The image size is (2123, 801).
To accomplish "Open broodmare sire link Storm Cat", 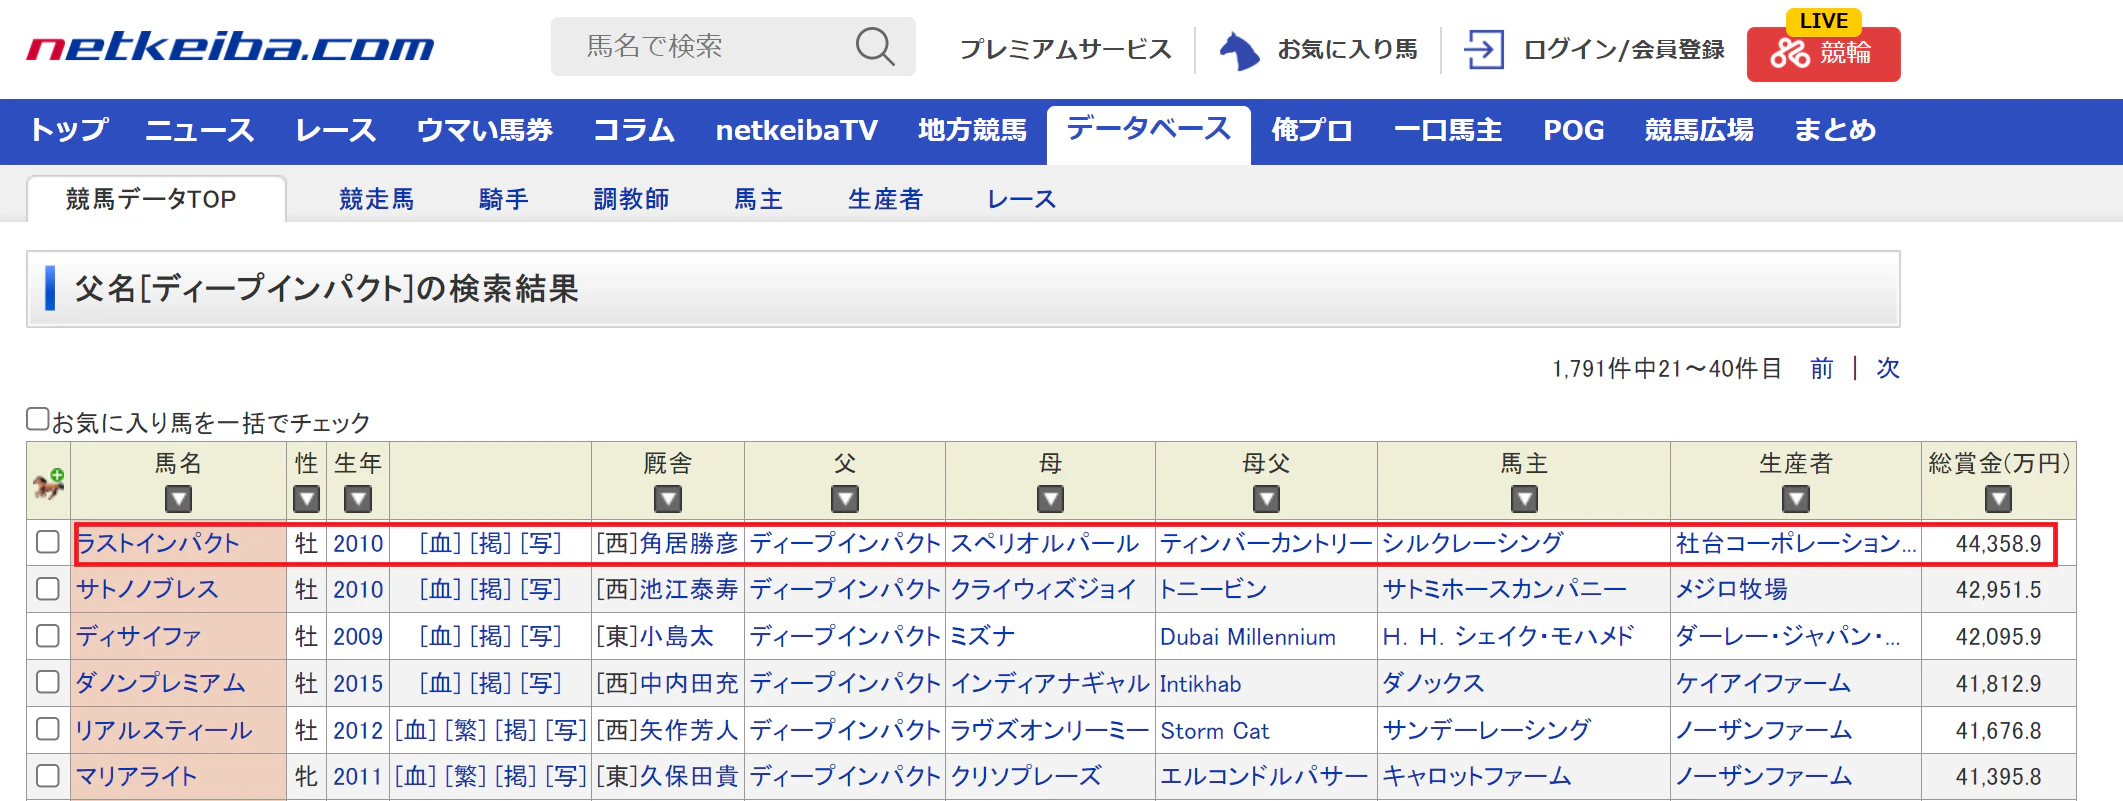I will [x=1214, y=730].
